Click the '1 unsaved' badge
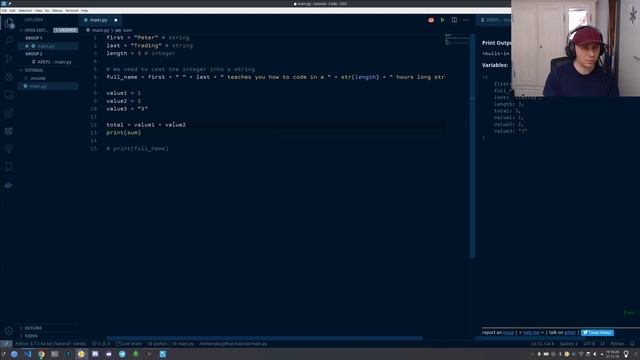The width and height of the screenshot is (640, 360). click(x=65, y=30)
